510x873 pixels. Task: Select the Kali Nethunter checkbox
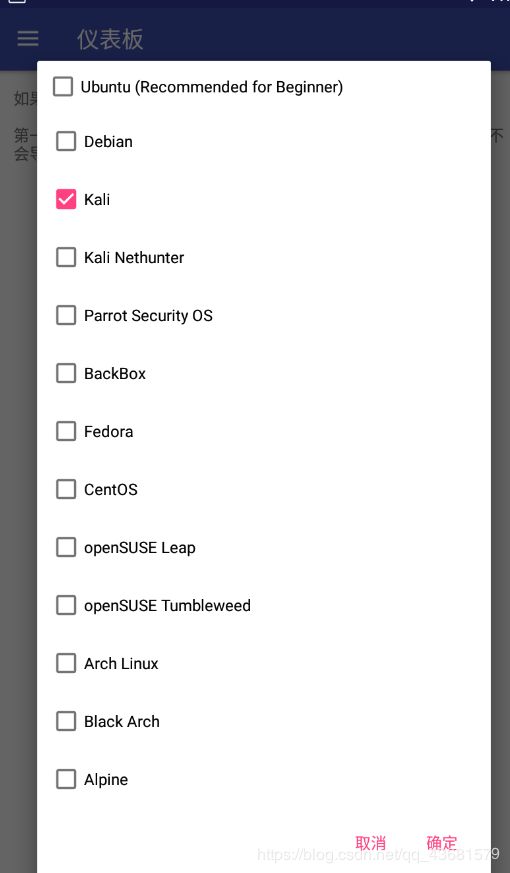pyautogui.click(x=66, y=257)
